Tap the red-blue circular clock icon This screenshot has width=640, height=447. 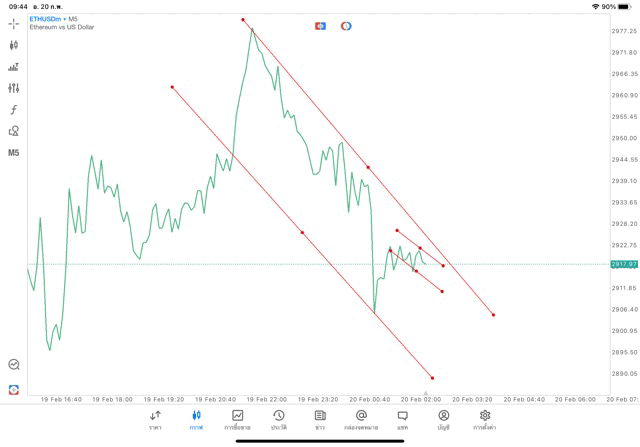[346, 26]
